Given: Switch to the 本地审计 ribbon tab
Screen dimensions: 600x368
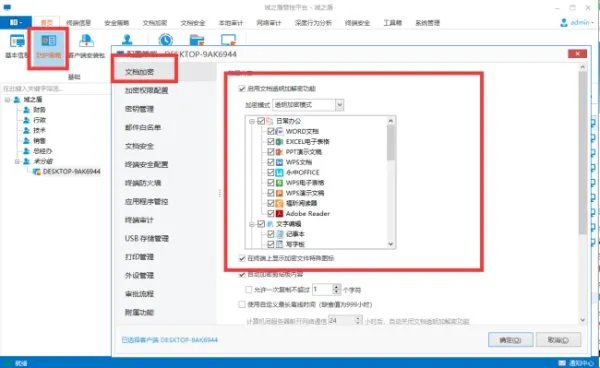Looking at the screenshot, I should click(231, 23).
